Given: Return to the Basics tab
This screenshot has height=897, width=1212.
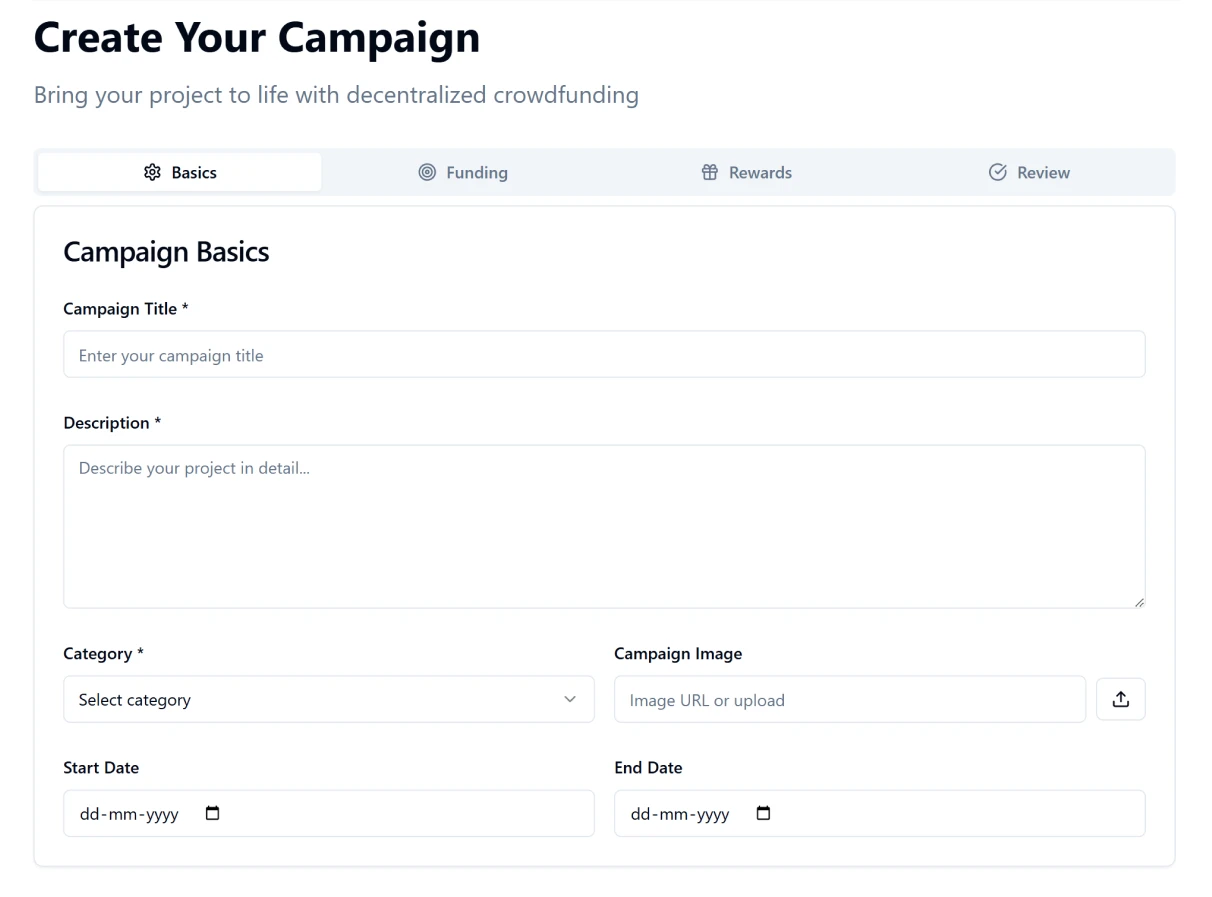Looking at the screenshot, I should coord(180,172).
